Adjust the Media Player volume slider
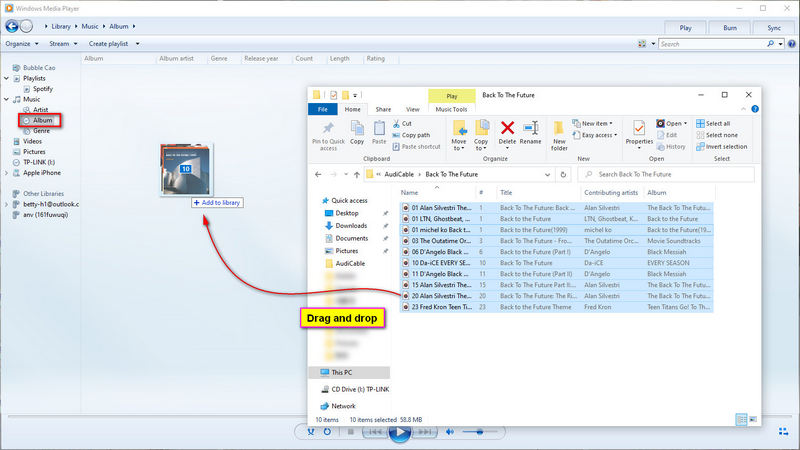The image size is (800, 450). point(480,432)
